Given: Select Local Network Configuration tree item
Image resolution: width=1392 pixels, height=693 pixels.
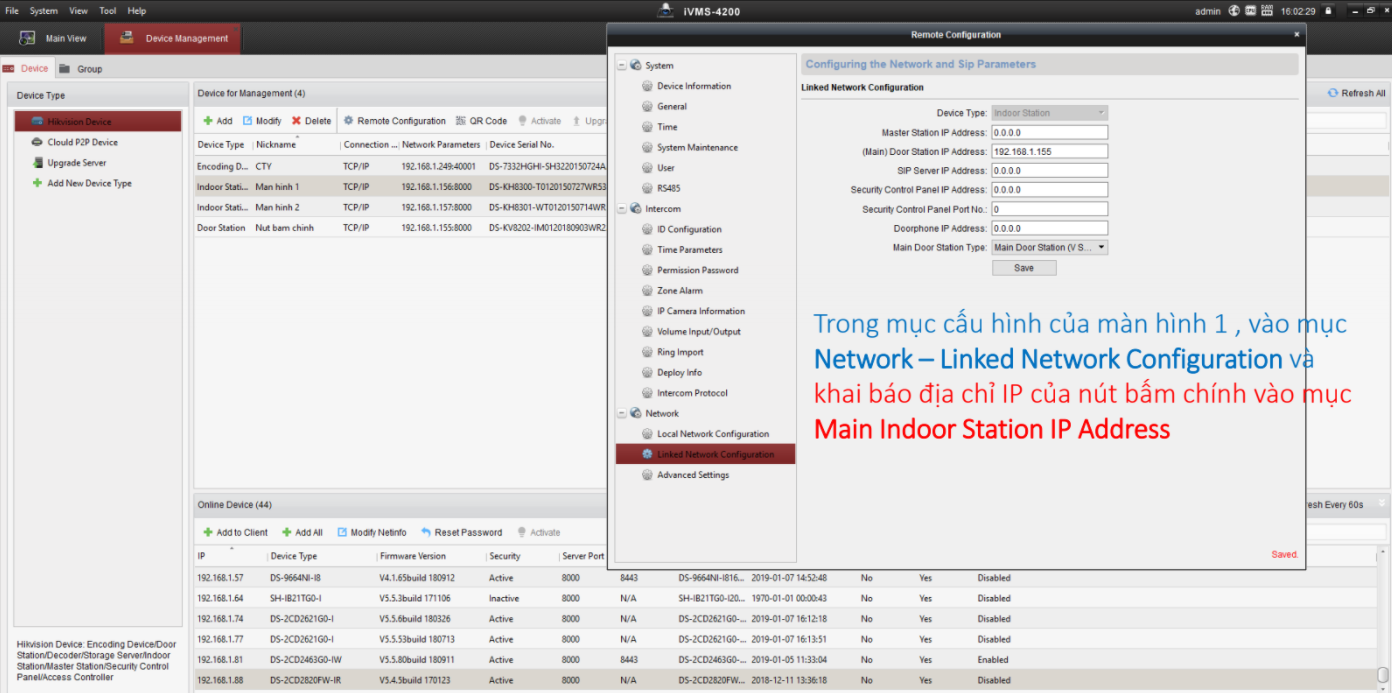Looking at the screenshot, I should [x=712, y=434].
